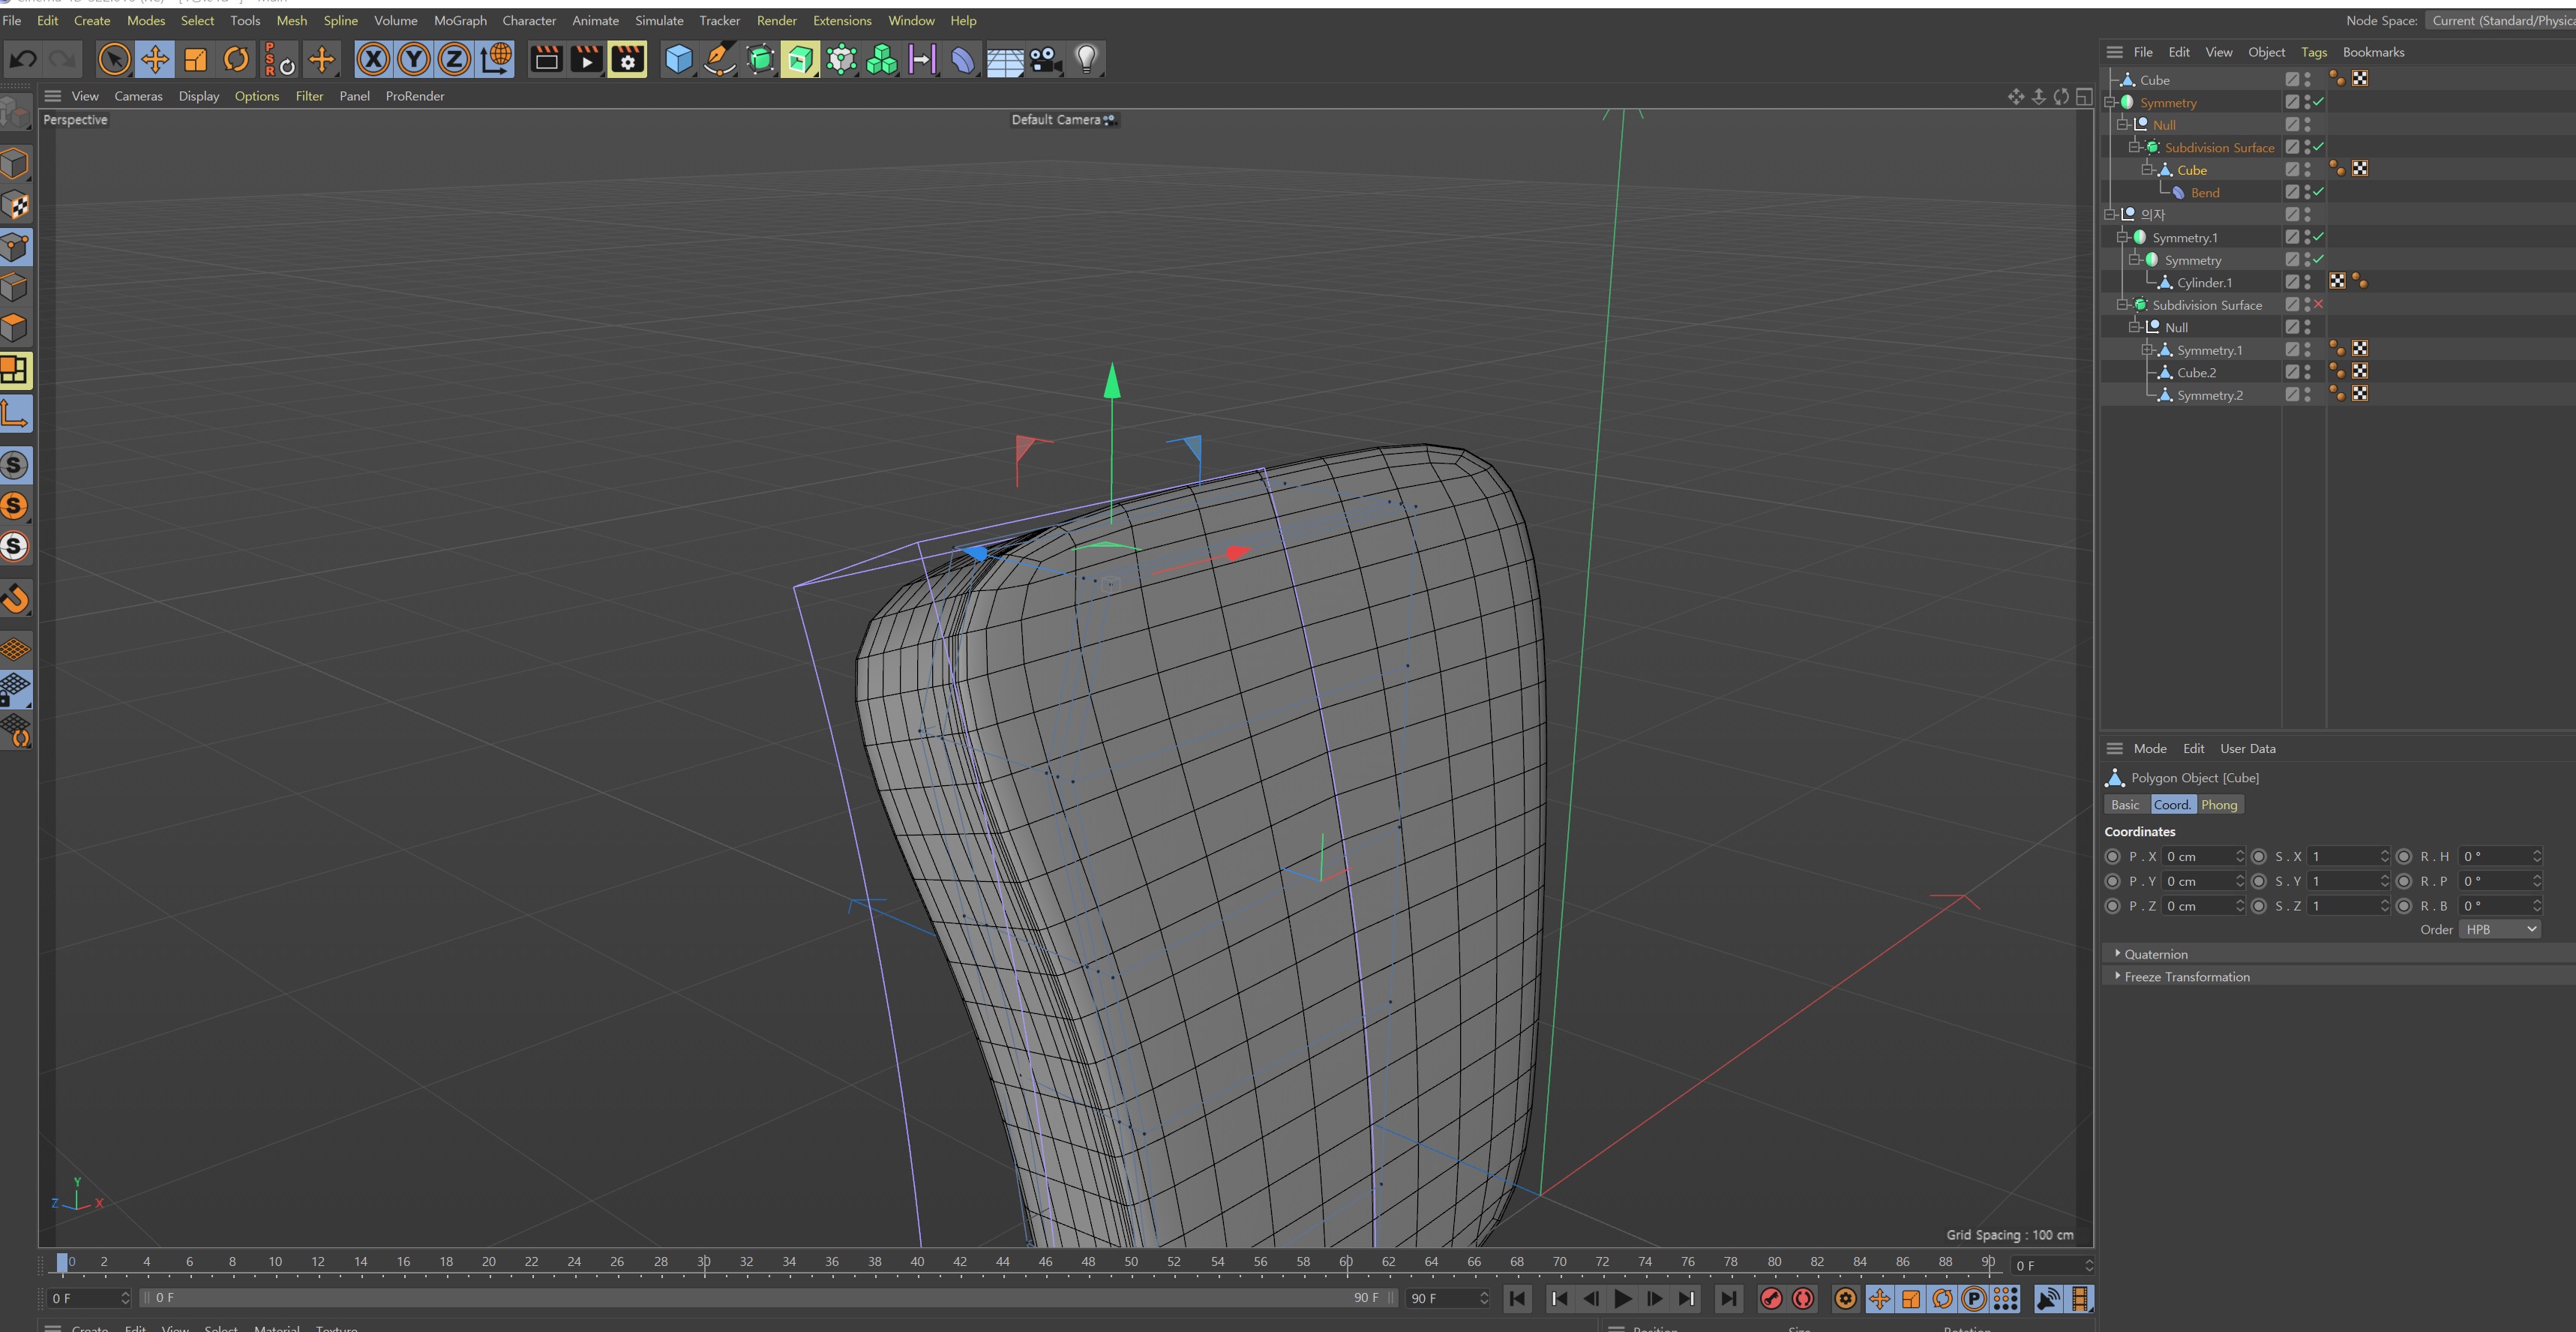Image resolution: width=2576 pixels, height=1332 pixels.
Task: Add a Floor environment object
Action: click(x=1004, y=60)
